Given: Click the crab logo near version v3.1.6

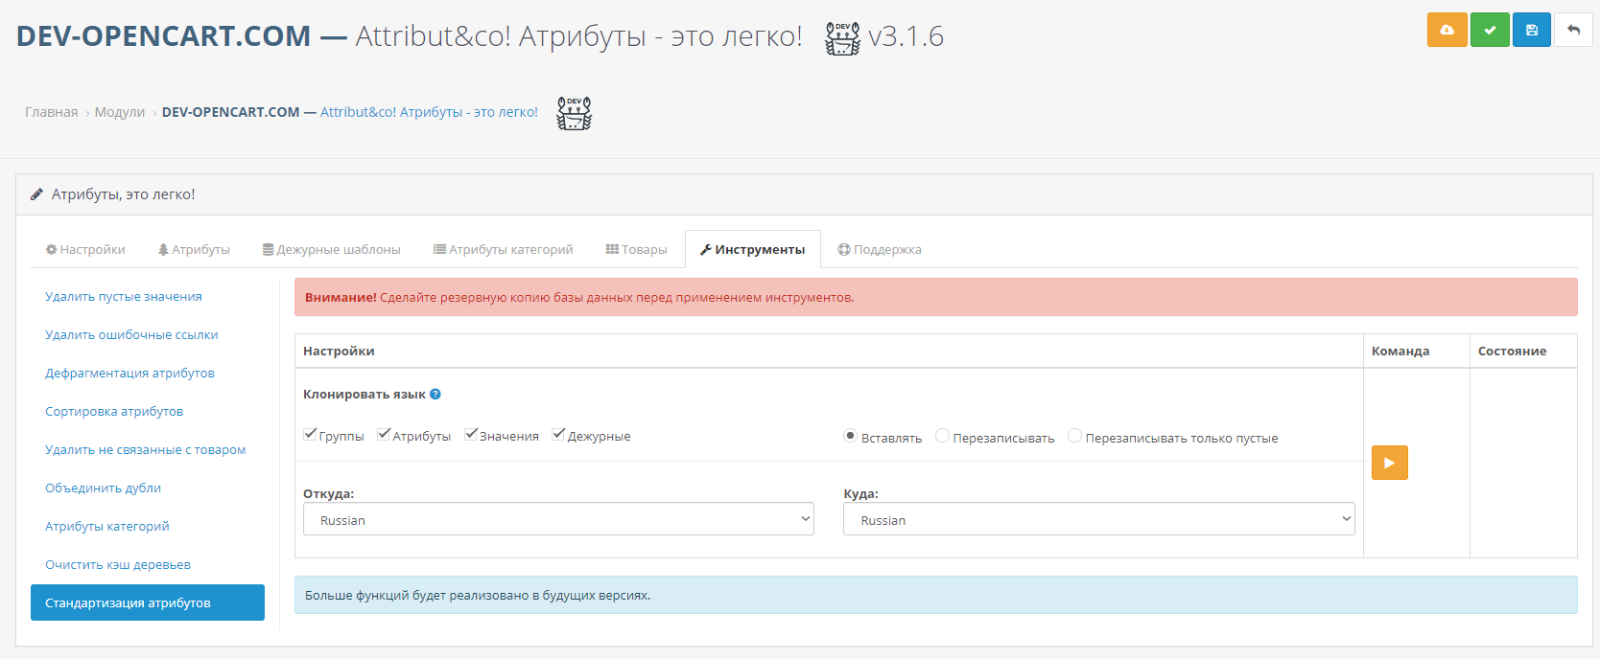Looking at the screenshot, I should [842, 38].
